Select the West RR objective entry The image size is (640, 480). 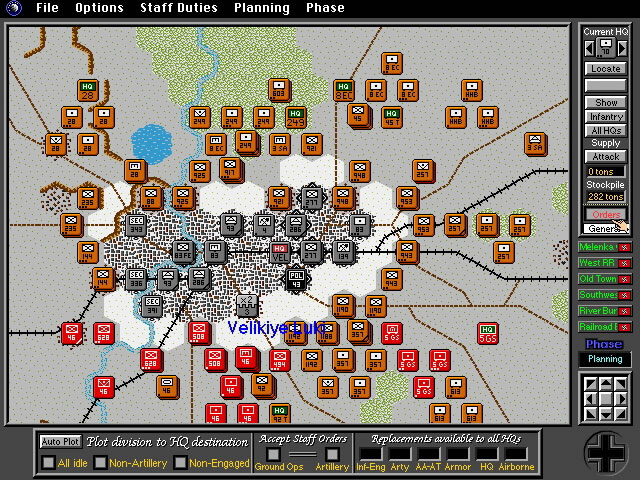point(605,263)
